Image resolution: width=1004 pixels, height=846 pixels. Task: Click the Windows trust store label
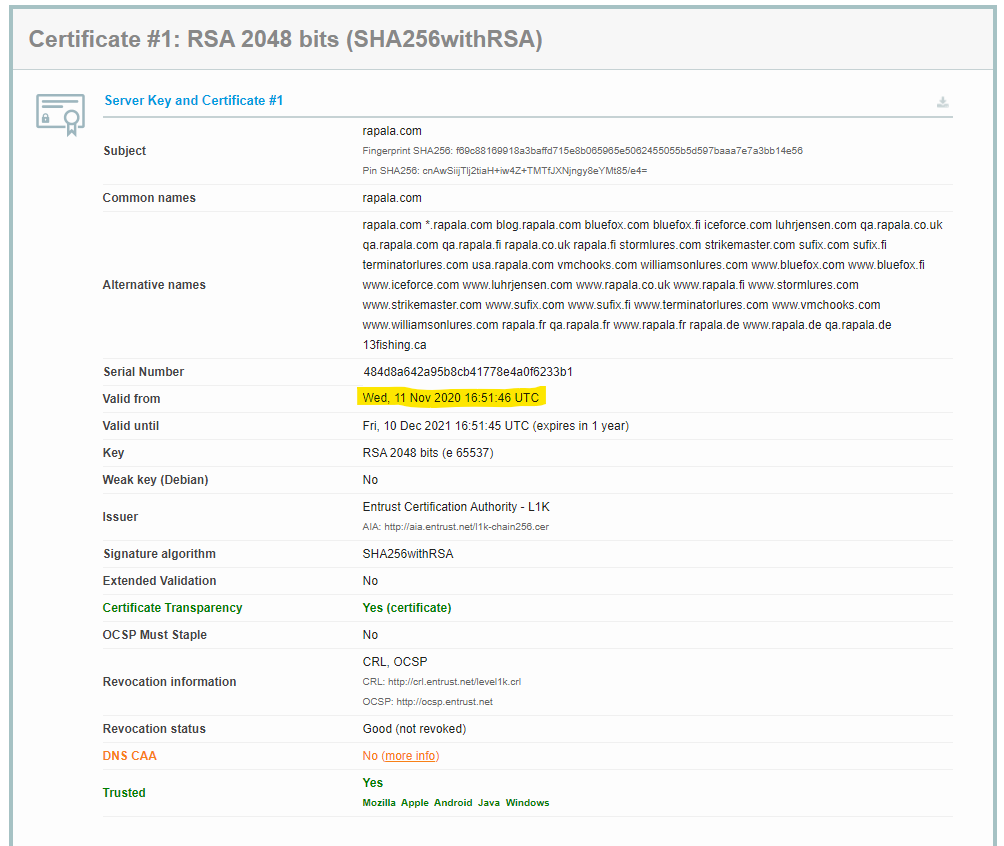tap(528, 802)
